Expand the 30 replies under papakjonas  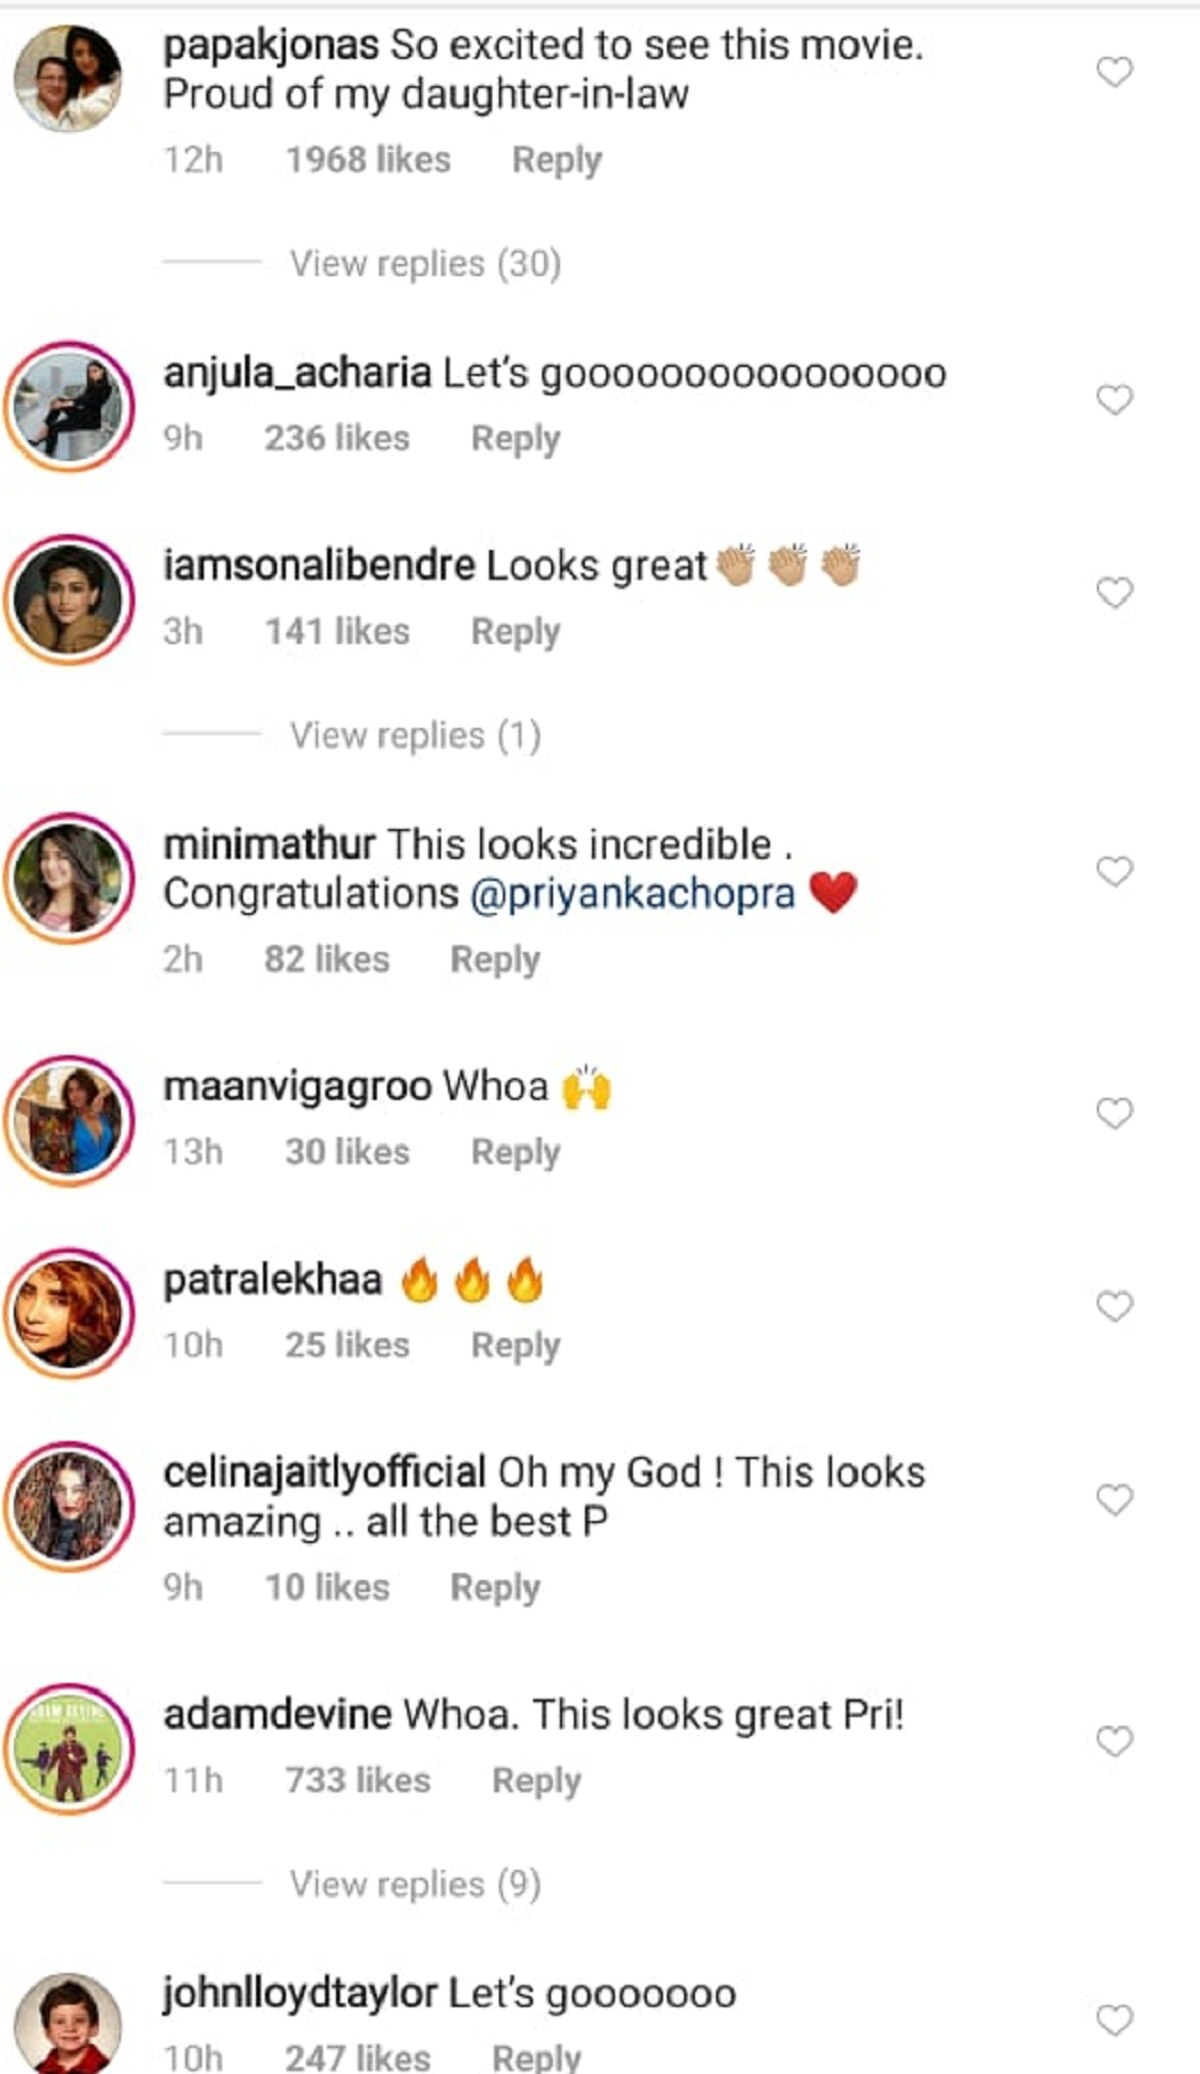pos(425,264)
